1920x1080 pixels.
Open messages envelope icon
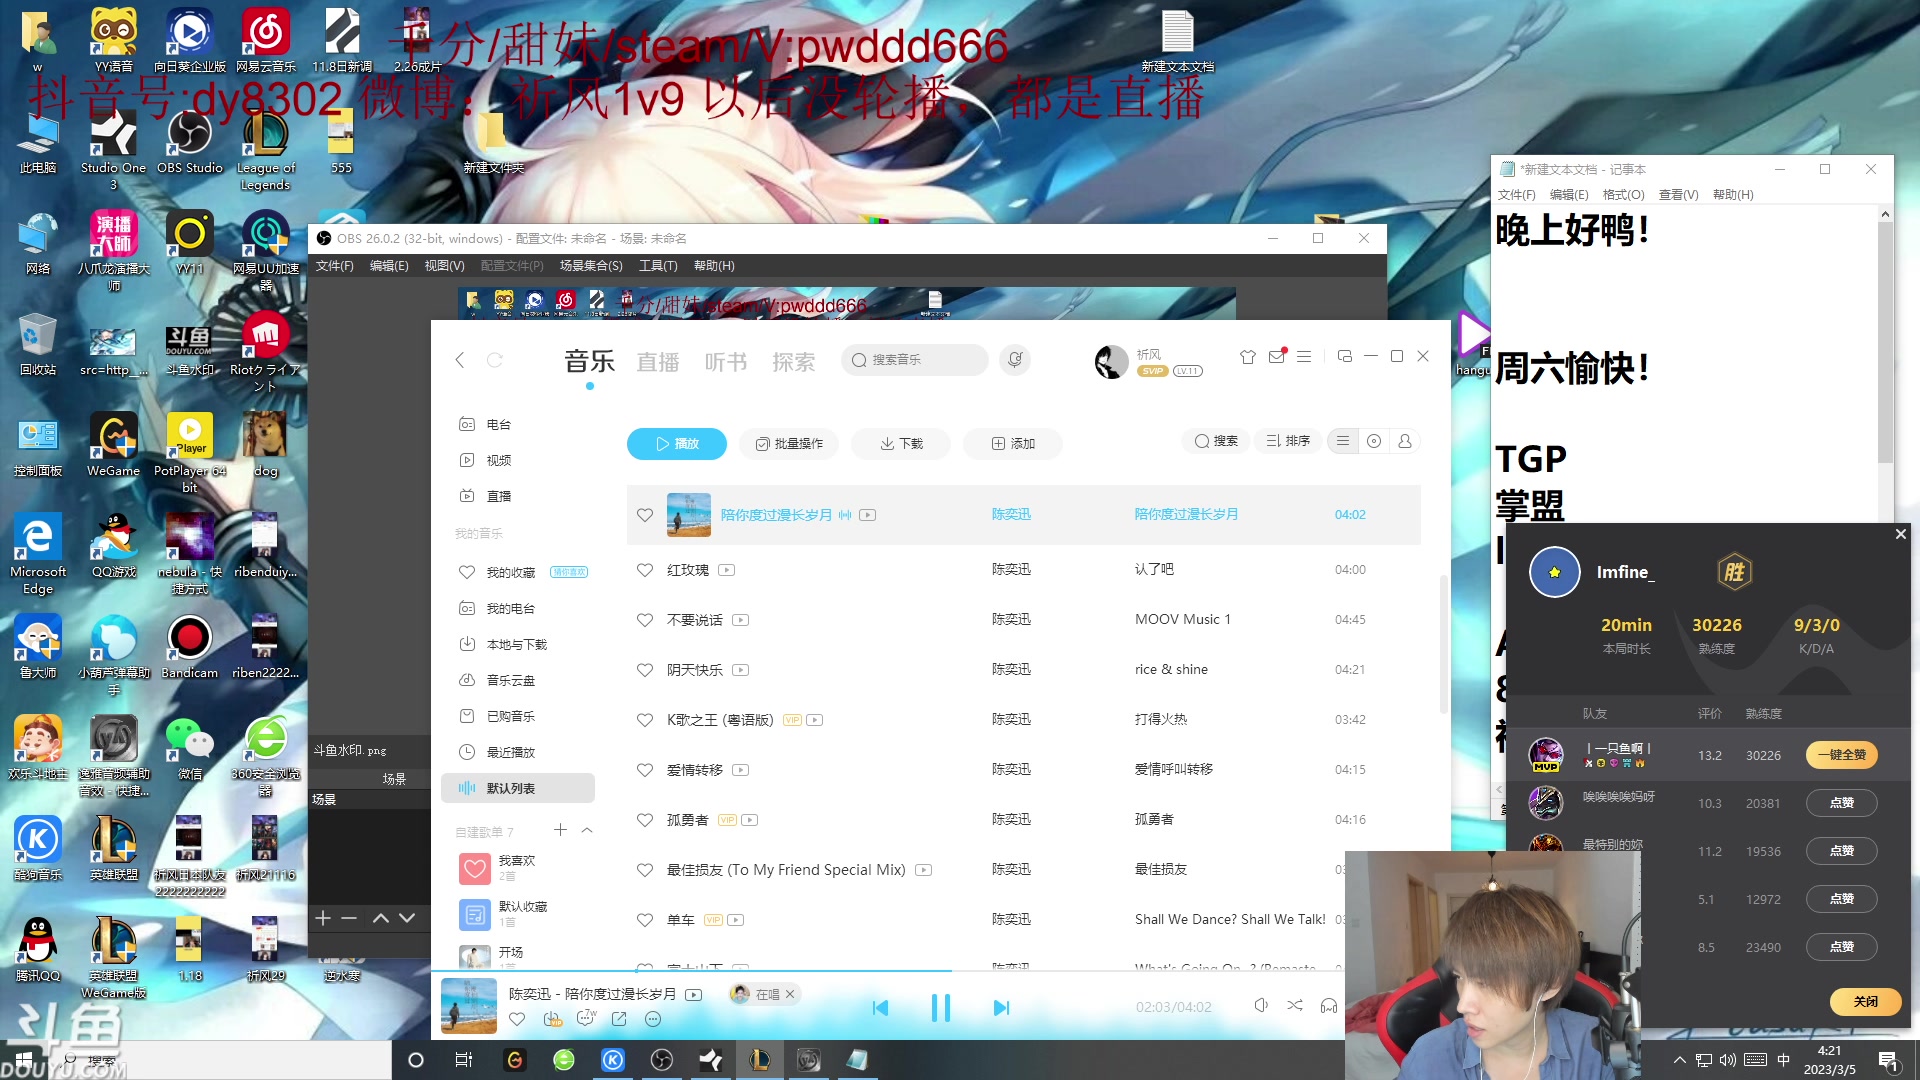coord(1276,357)
